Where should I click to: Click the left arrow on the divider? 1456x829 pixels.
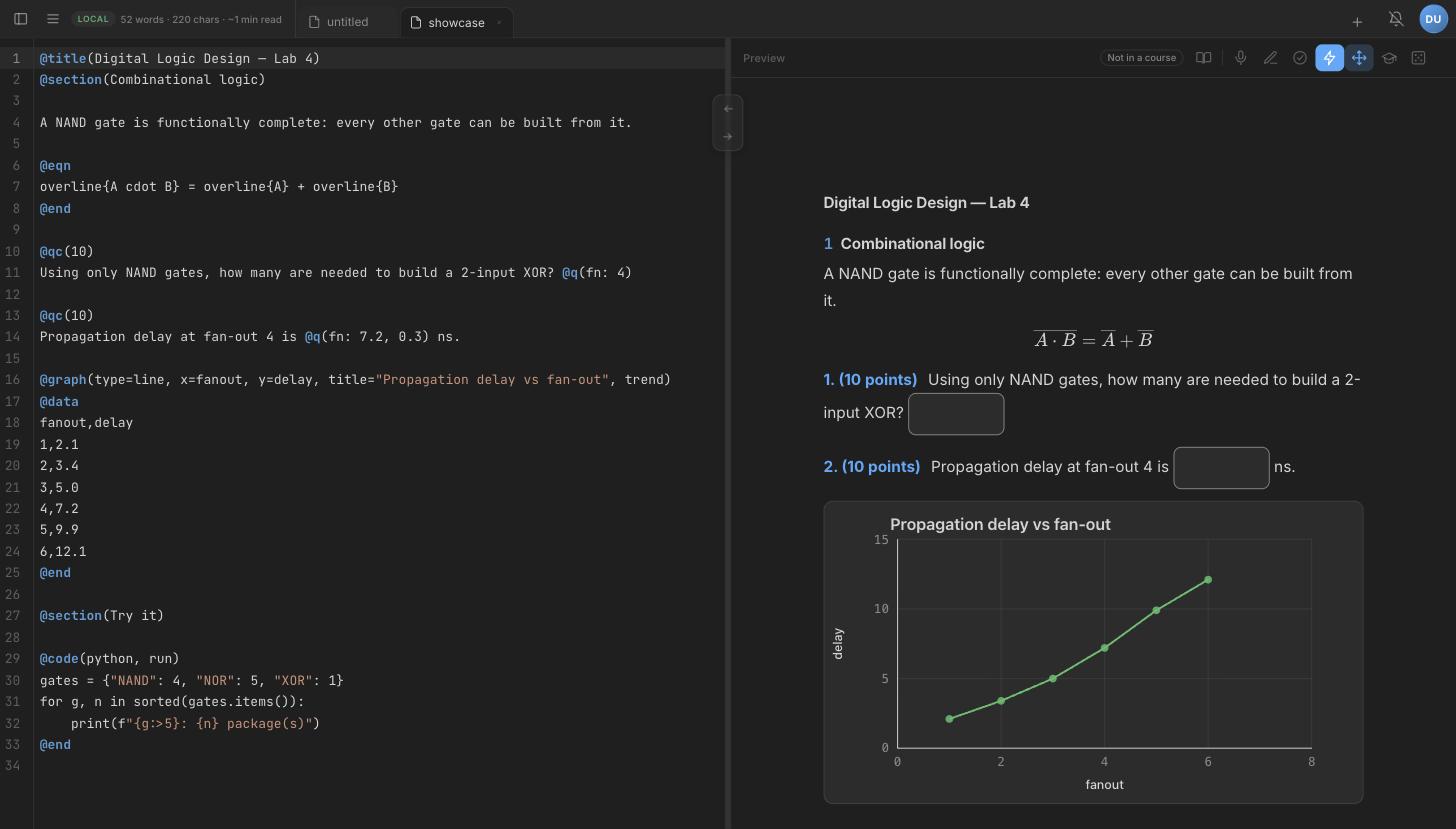click(728, 108)
